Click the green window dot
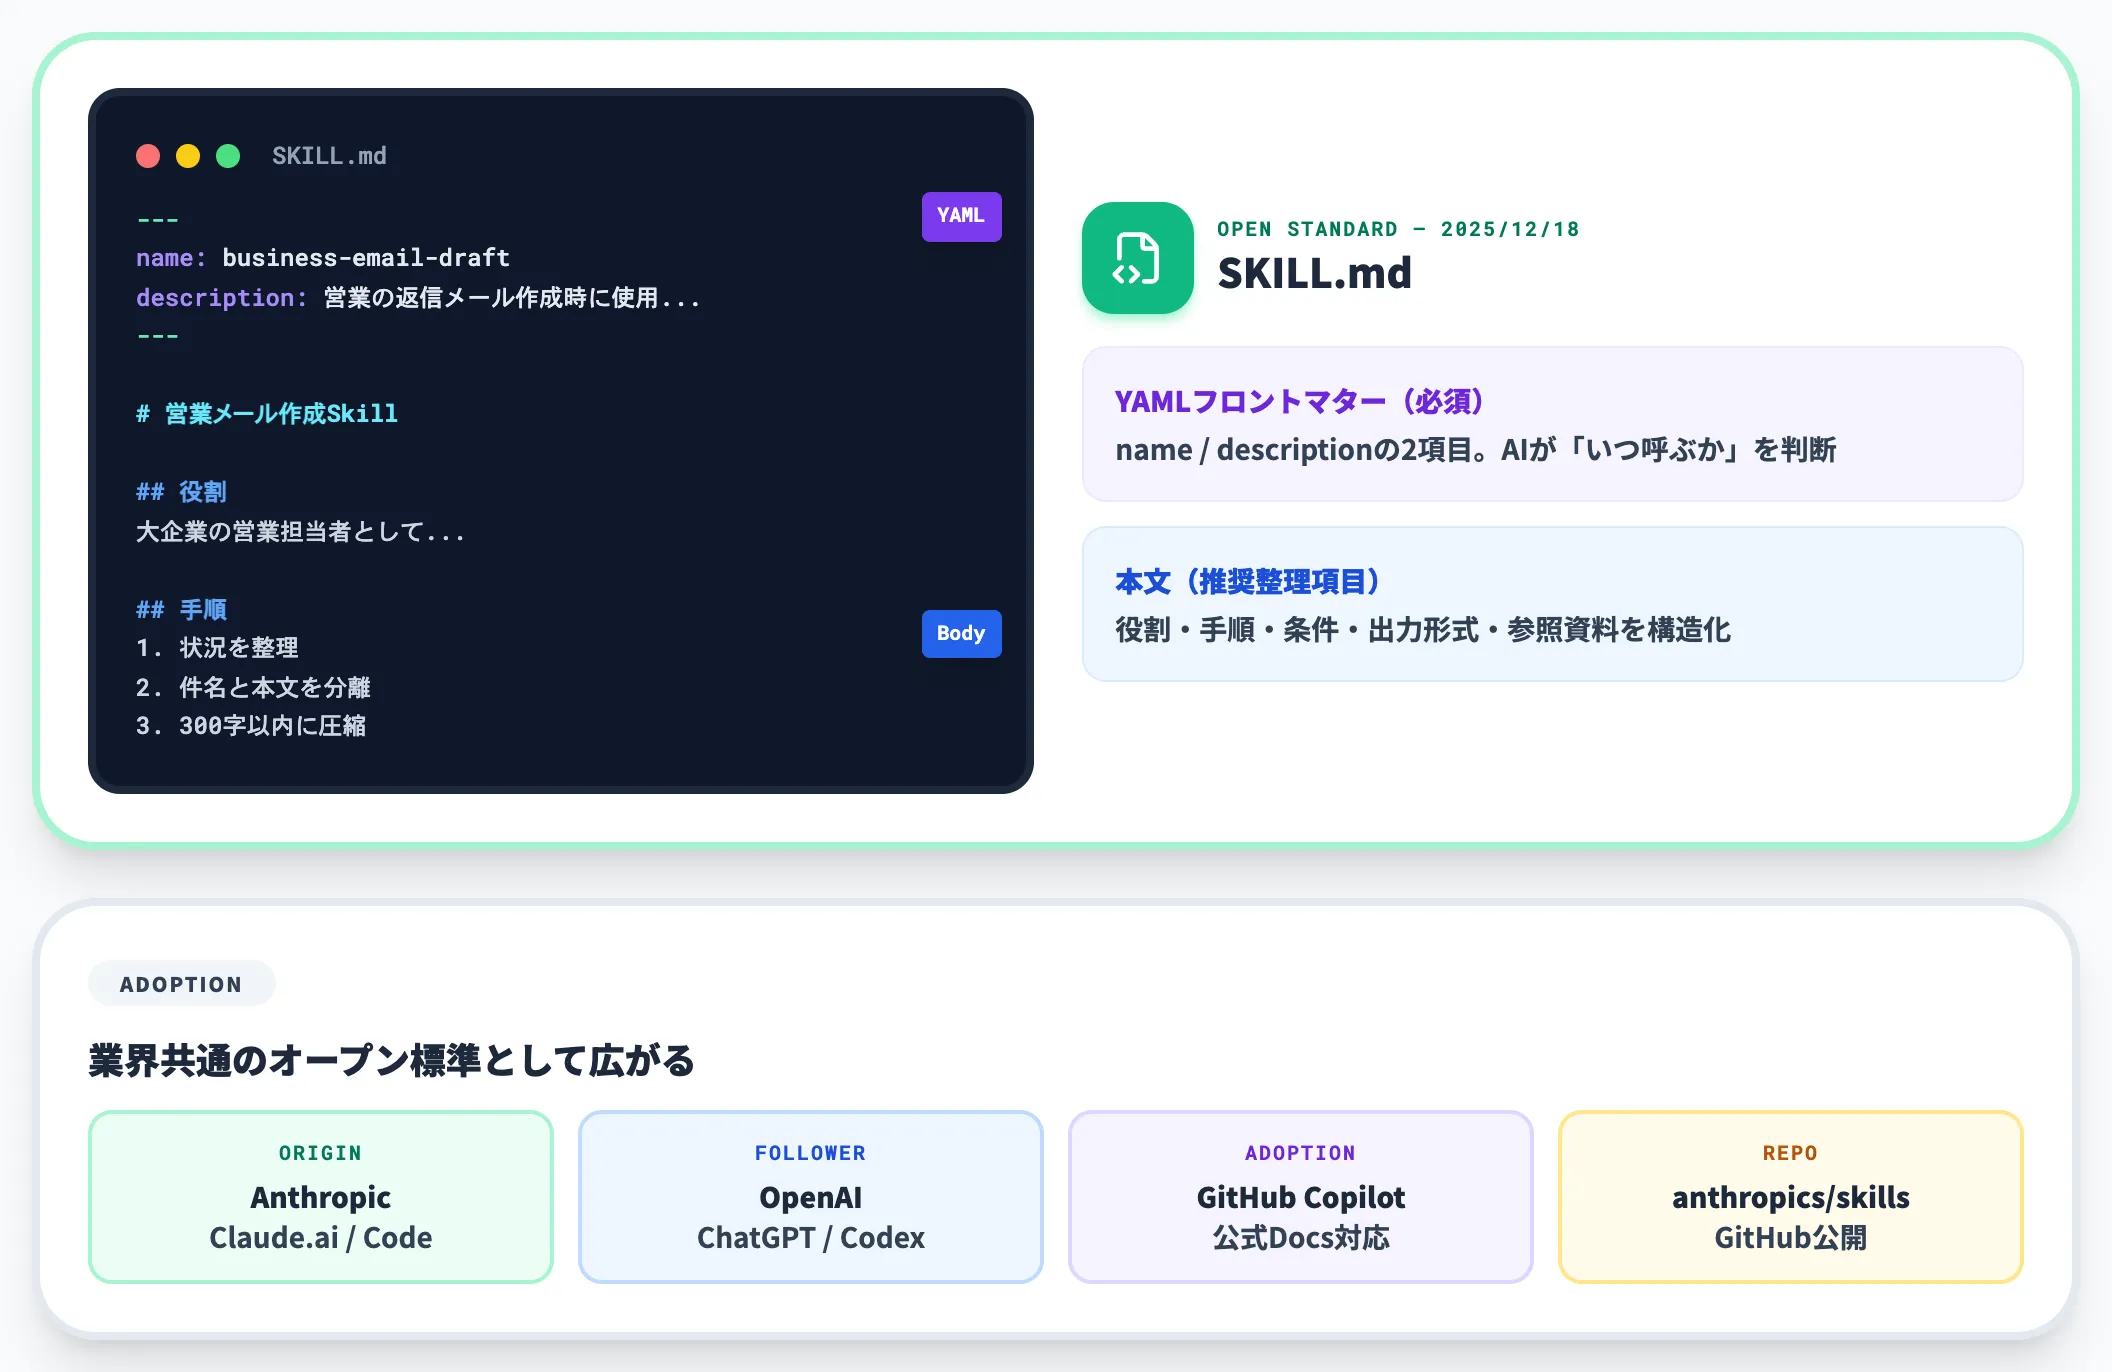 pos(228,156)
